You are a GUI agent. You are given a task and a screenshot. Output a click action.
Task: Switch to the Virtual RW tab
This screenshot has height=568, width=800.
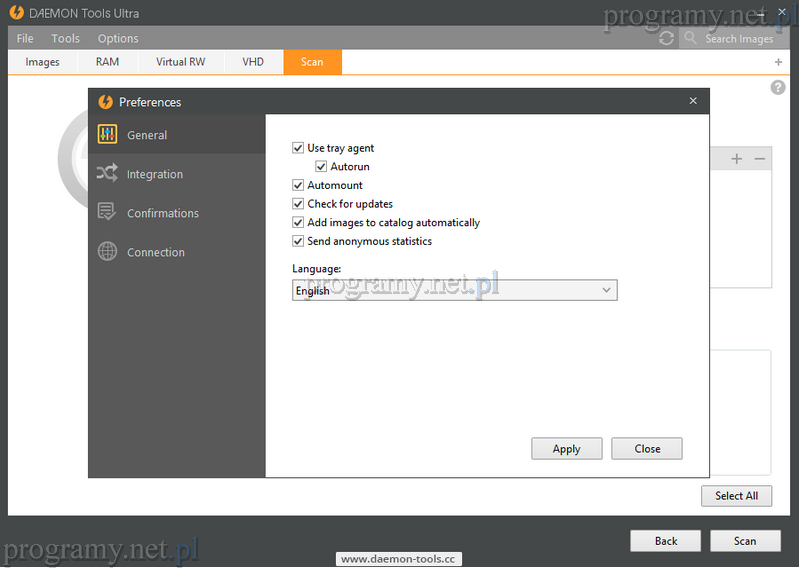(180, 62)
